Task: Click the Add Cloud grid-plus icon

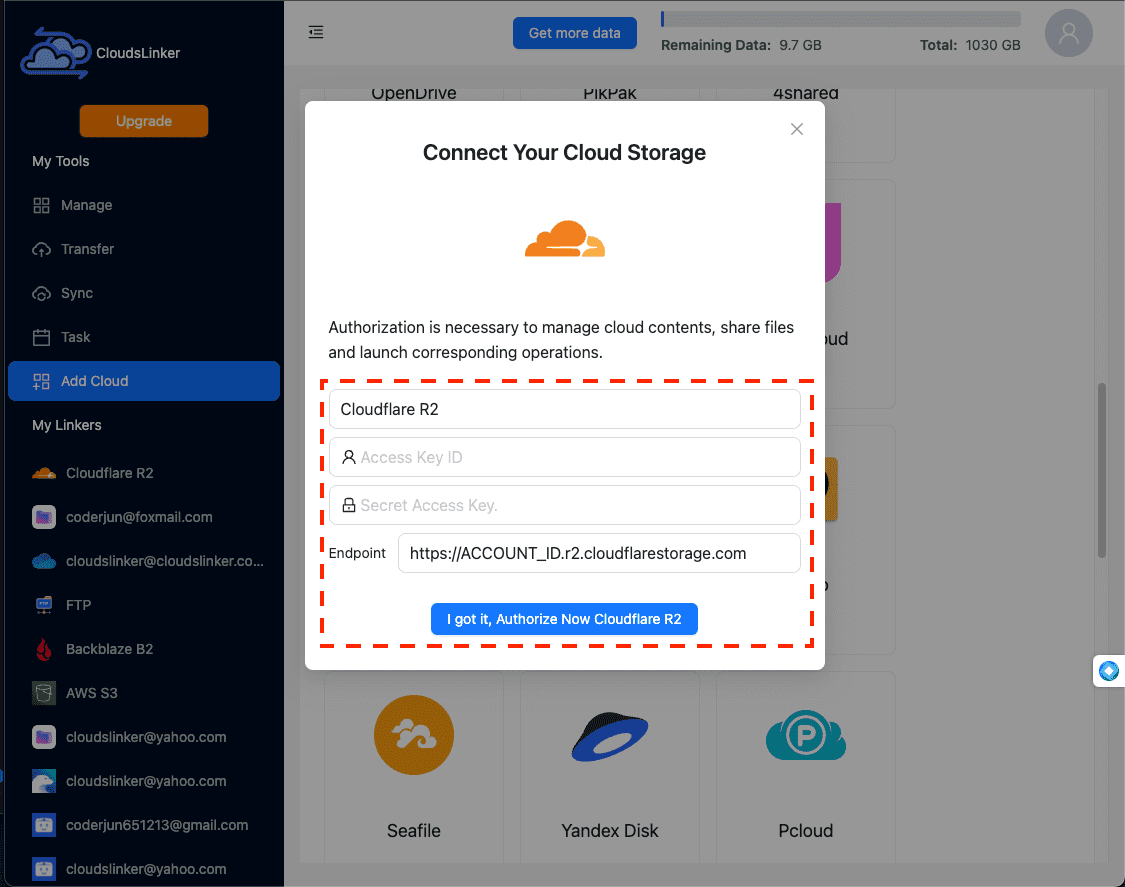Action: [42, 381]
